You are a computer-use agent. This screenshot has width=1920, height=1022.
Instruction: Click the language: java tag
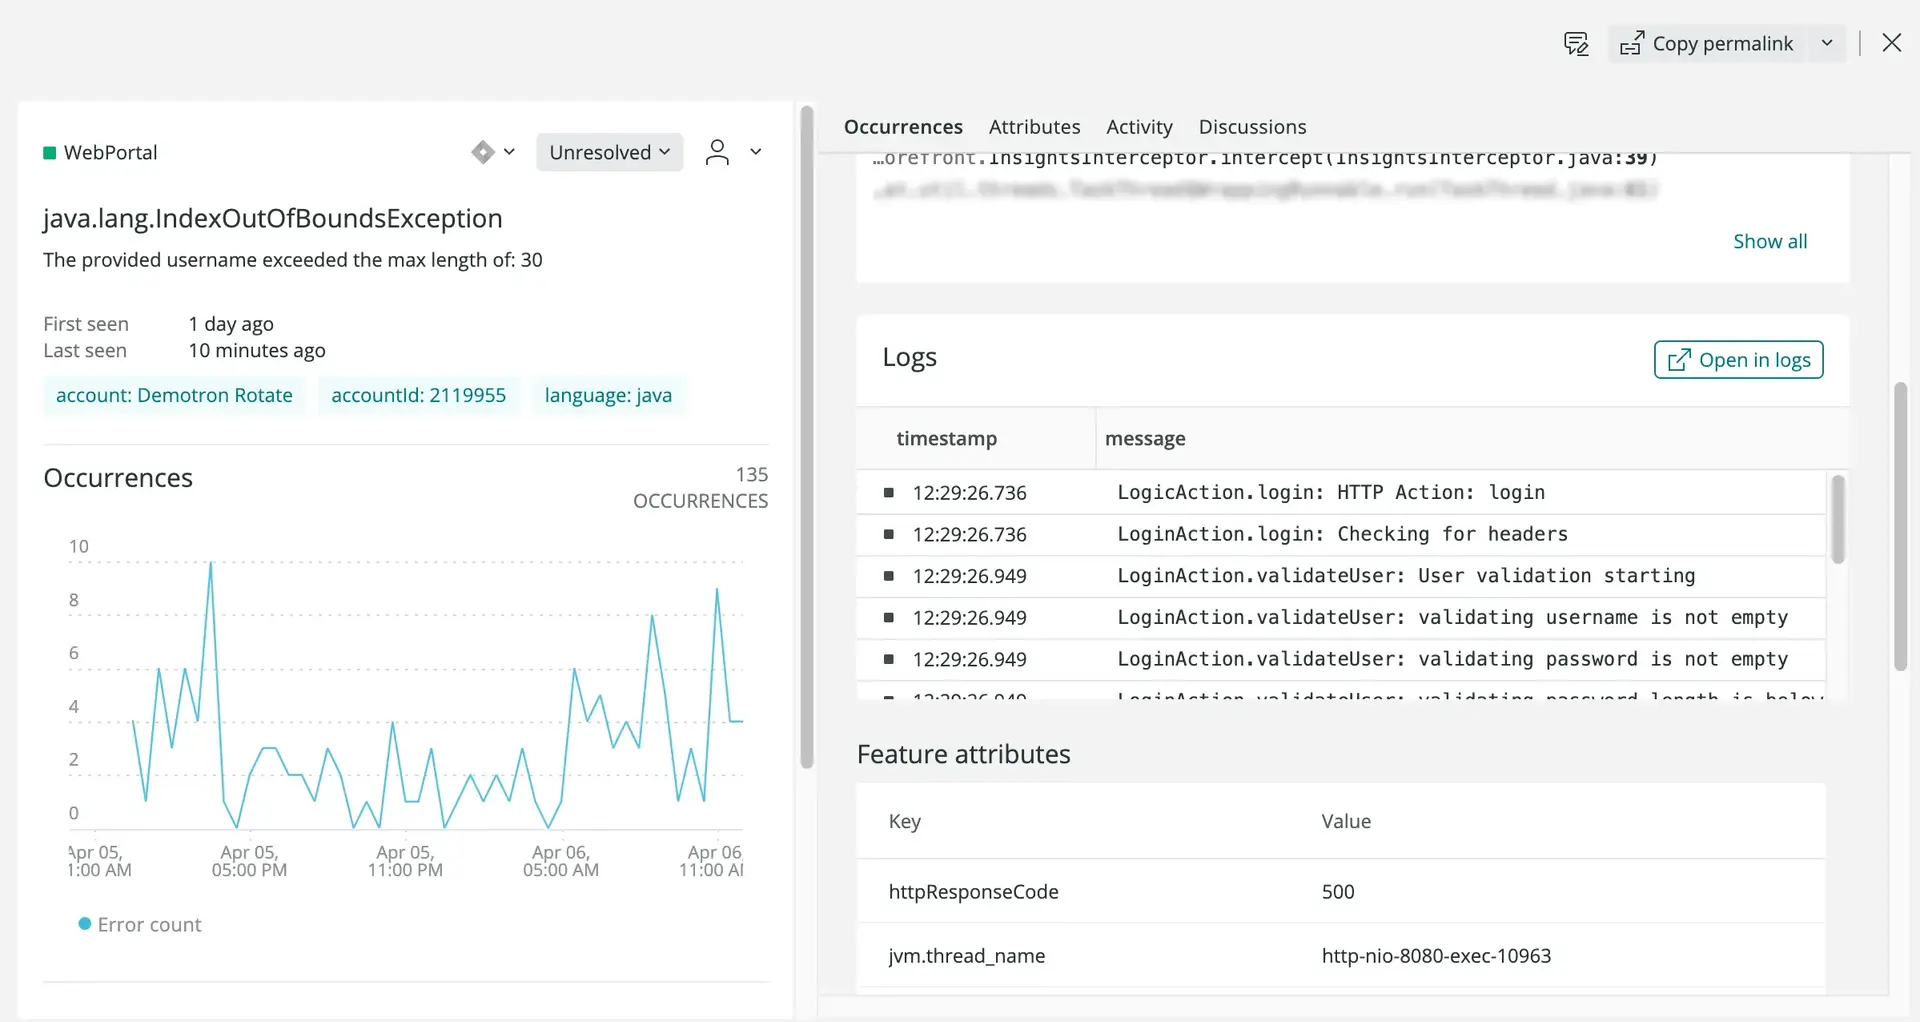(x=608, y=395)
